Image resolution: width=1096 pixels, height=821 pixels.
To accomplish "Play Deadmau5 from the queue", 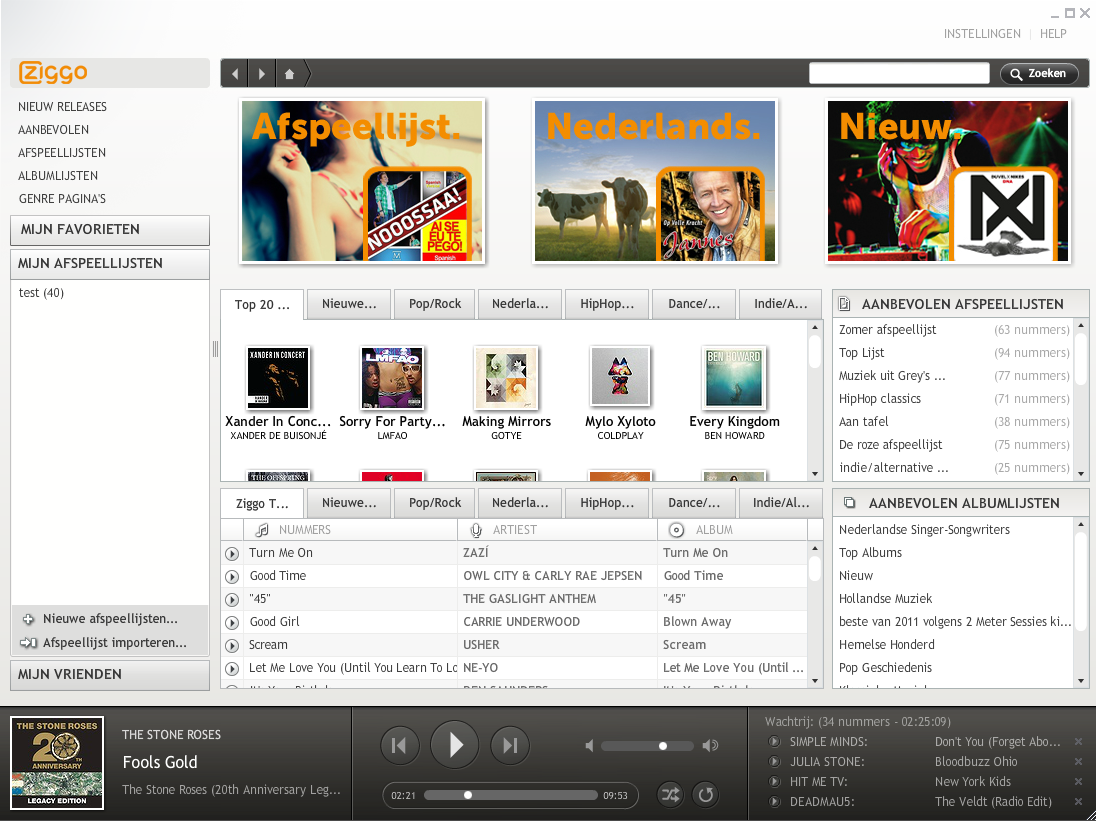I will pos(774,801).
